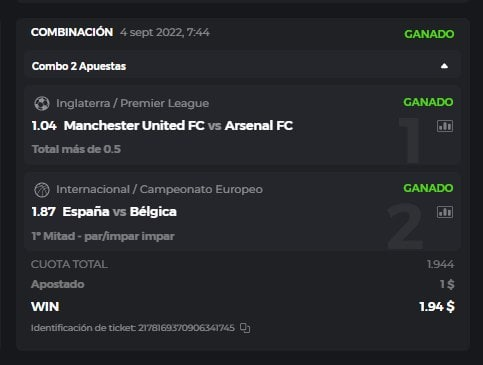Select Internacional / Campeonato Europeo label
The width and height of the screenshot is (483, 365).
pyautogui.click(x=159, y=189)
